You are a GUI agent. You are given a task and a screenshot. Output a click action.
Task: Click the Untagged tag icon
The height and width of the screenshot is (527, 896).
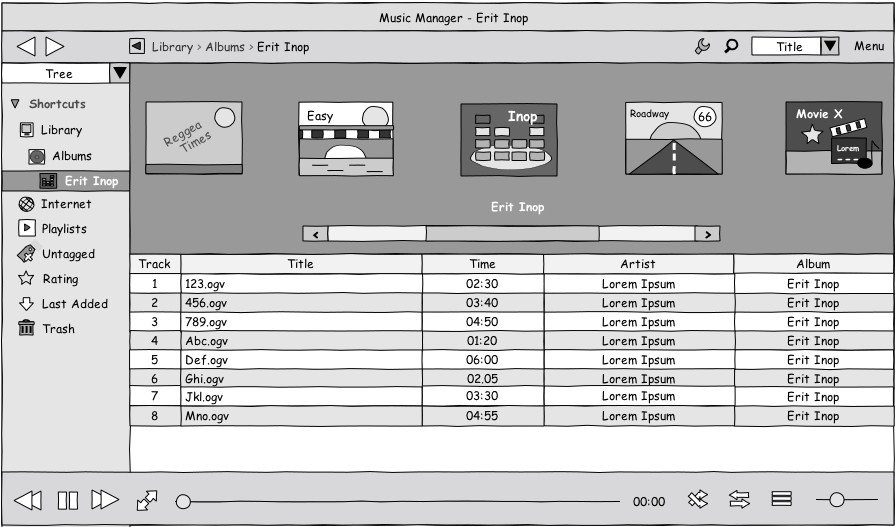point(26,253)
